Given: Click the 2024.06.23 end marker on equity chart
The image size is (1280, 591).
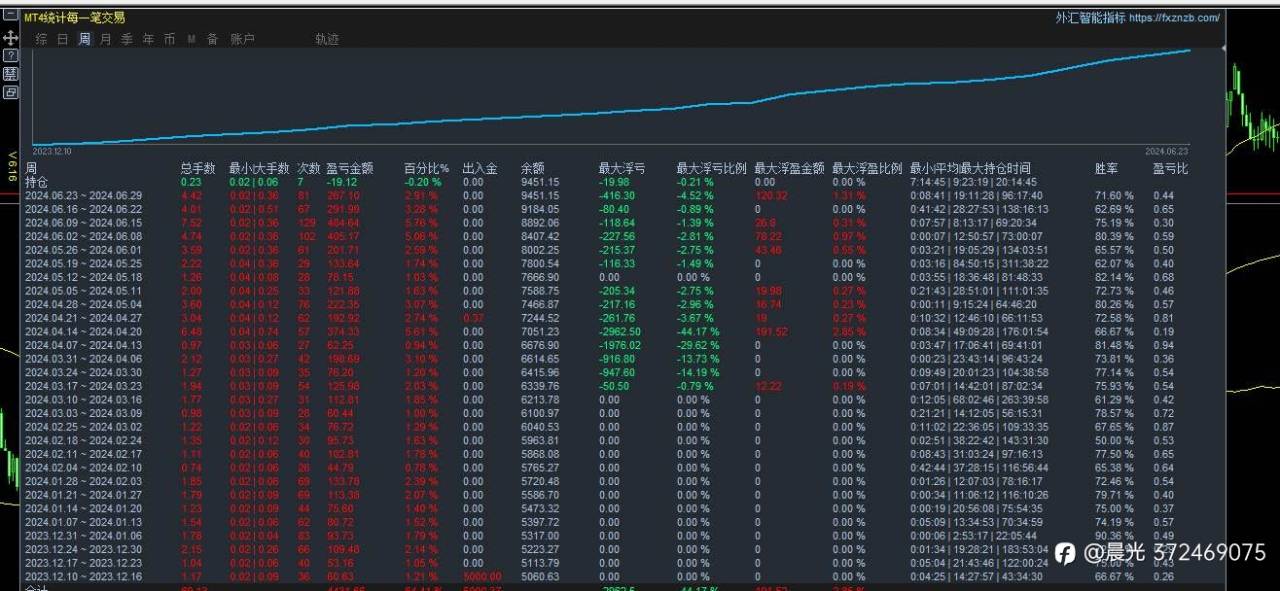Looking at the screenshot, I should coord(1202,150).
